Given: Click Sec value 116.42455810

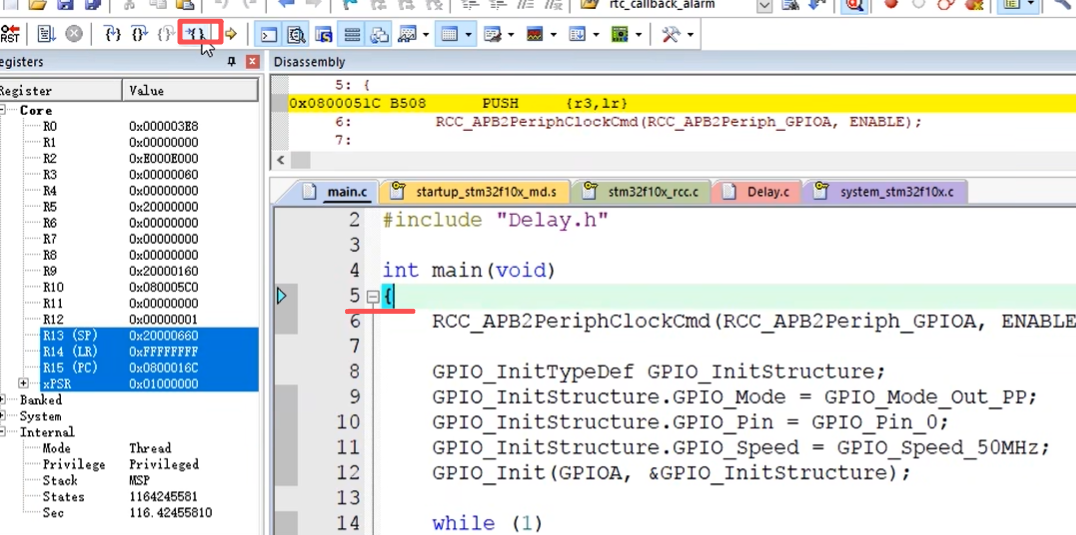Looking at the screenshot, I should pyautogui.click(x=170, y=512).
